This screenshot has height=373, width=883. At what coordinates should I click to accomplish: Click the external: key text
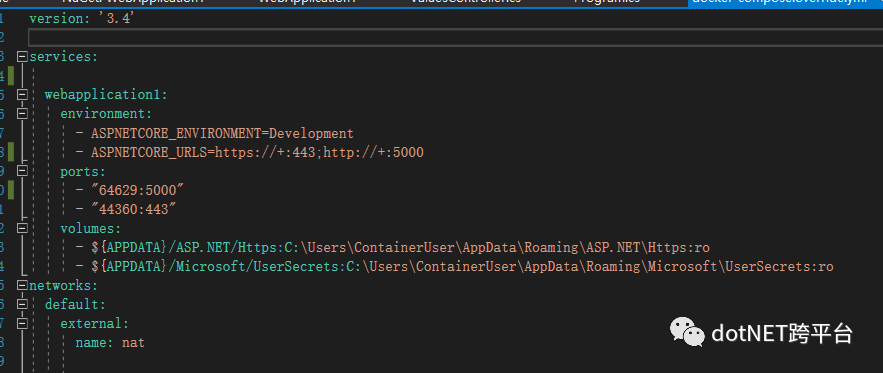point(95,323)
